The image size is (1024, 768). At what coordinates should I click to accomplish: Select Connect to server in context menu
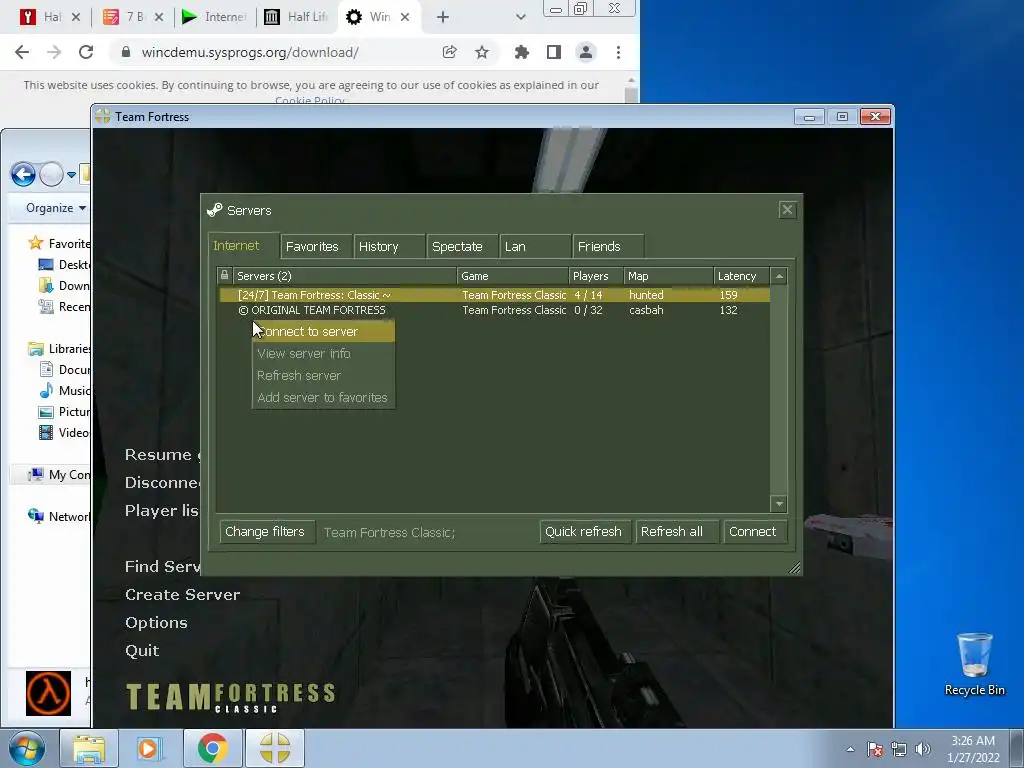[323, 332]
